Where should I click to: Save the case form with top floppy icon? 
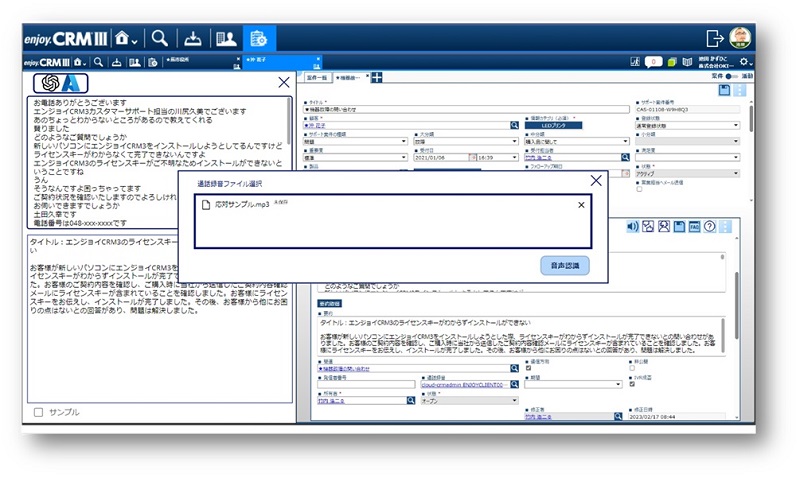click(724, 90)
